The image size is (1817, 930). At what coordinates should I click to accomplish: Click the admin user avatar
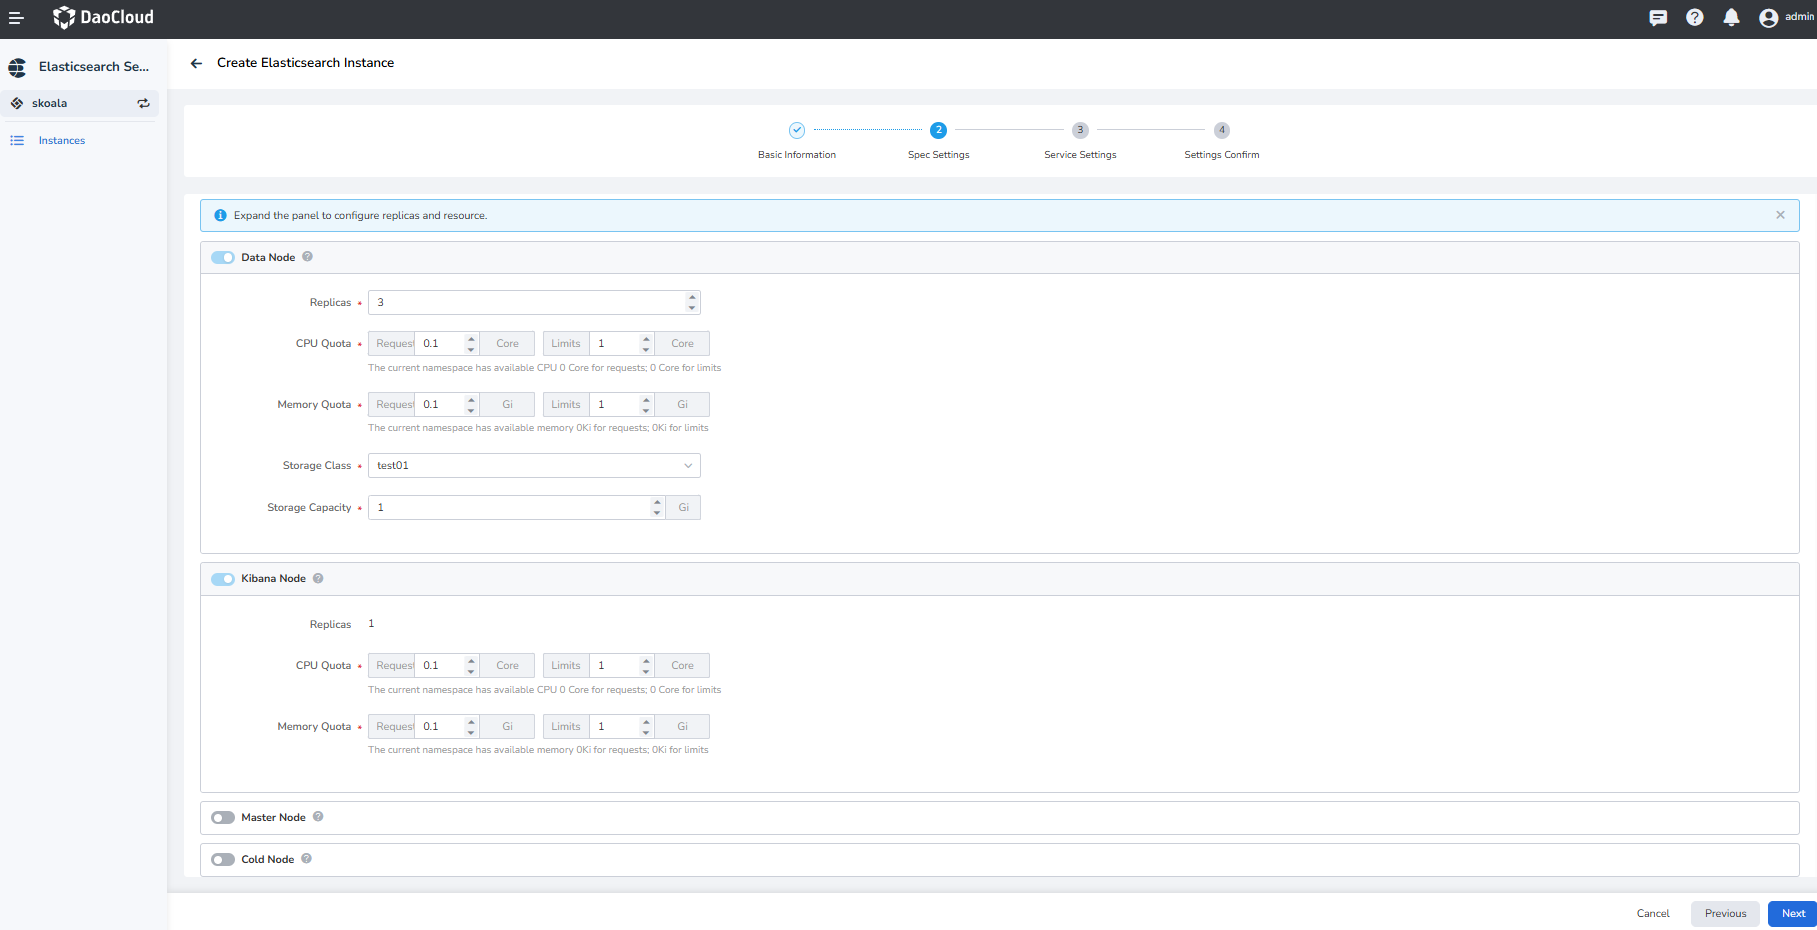(x=1768, y=17)
